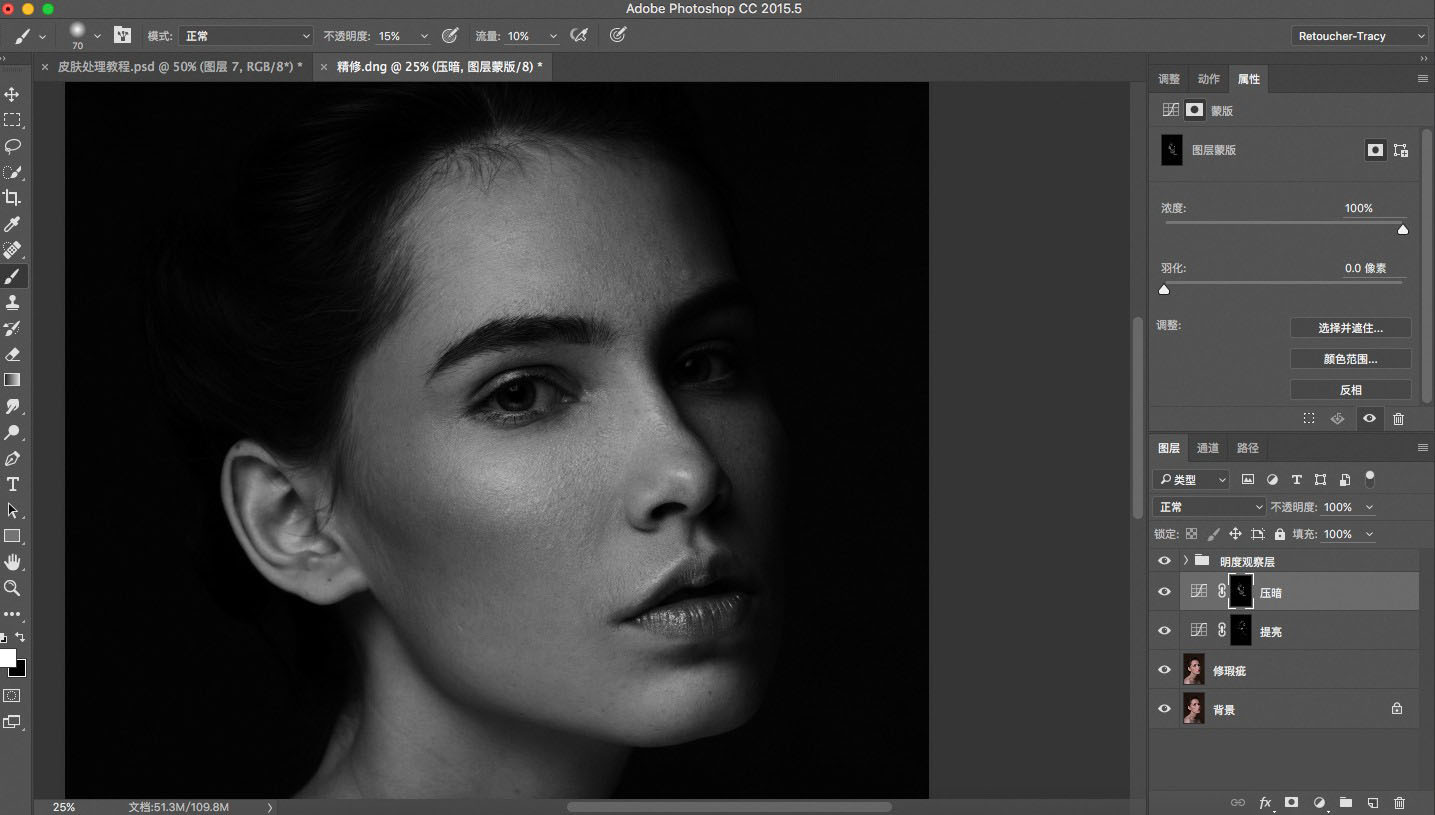1435x815 pixels.
Task: Expand the 明度观察层 layer group
Action: coord(1185,561)
